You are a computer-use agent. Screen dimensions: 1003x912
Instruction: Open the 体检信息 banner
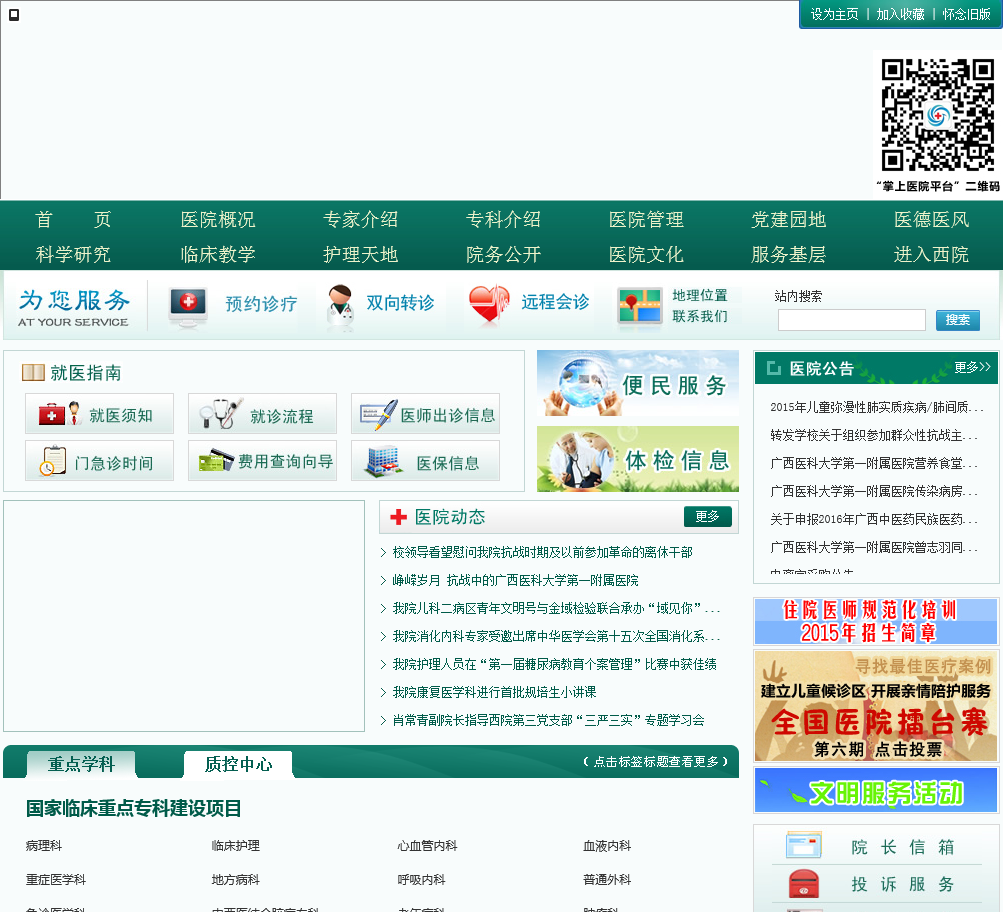pyautogui.click(x=638, y=459)
